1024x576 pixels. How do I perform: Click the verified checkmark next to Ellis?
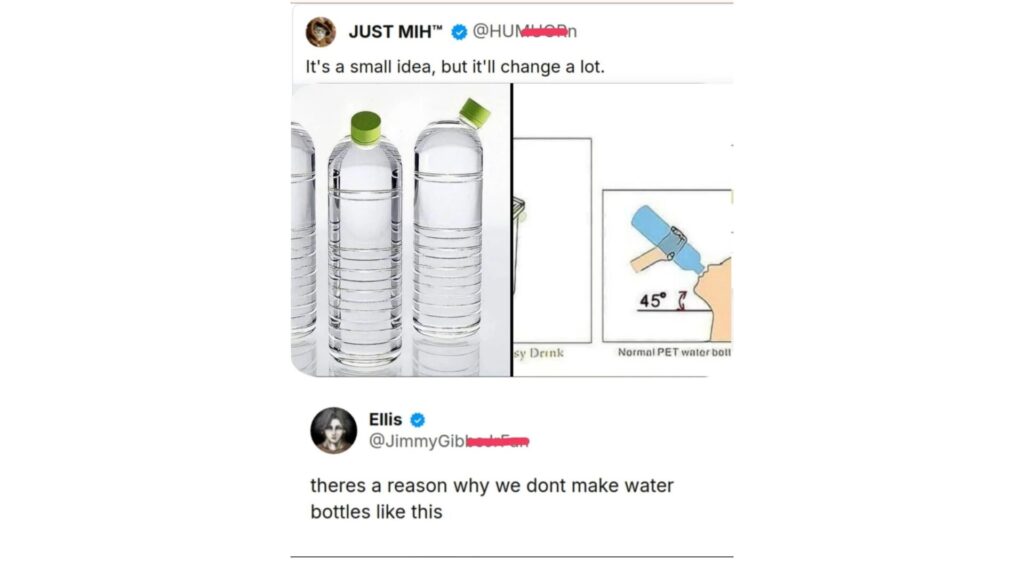click(419, 420)
